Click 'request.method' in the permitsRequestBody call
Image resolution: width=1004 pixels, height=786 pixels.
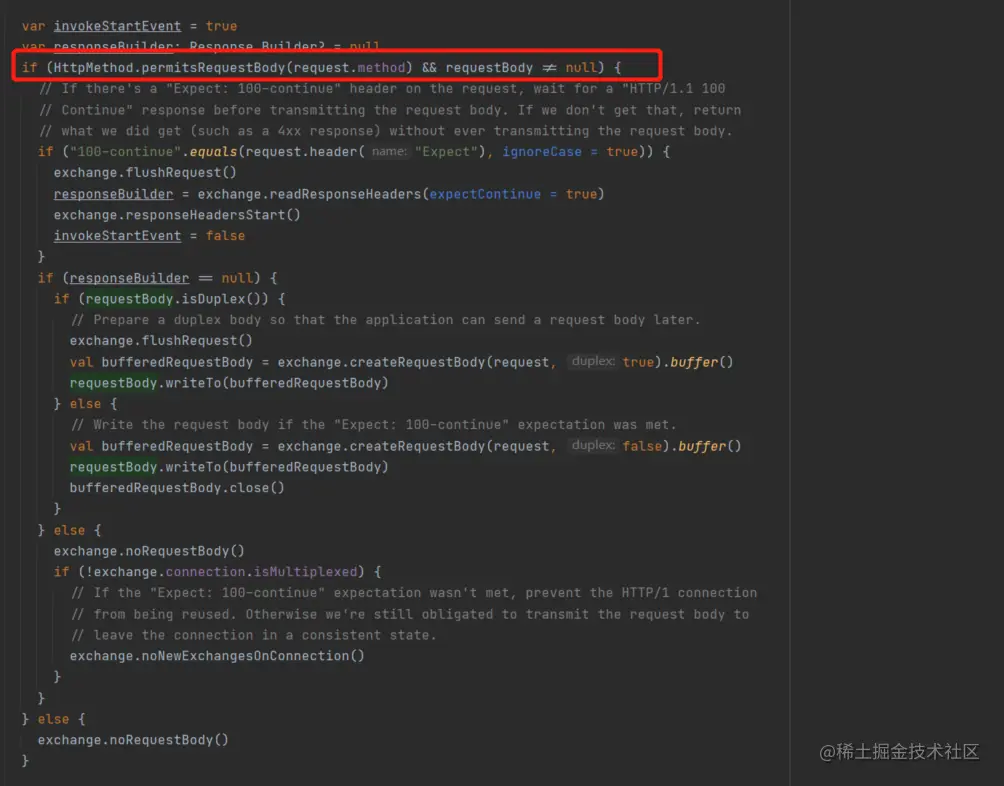(x=350, y=67)
